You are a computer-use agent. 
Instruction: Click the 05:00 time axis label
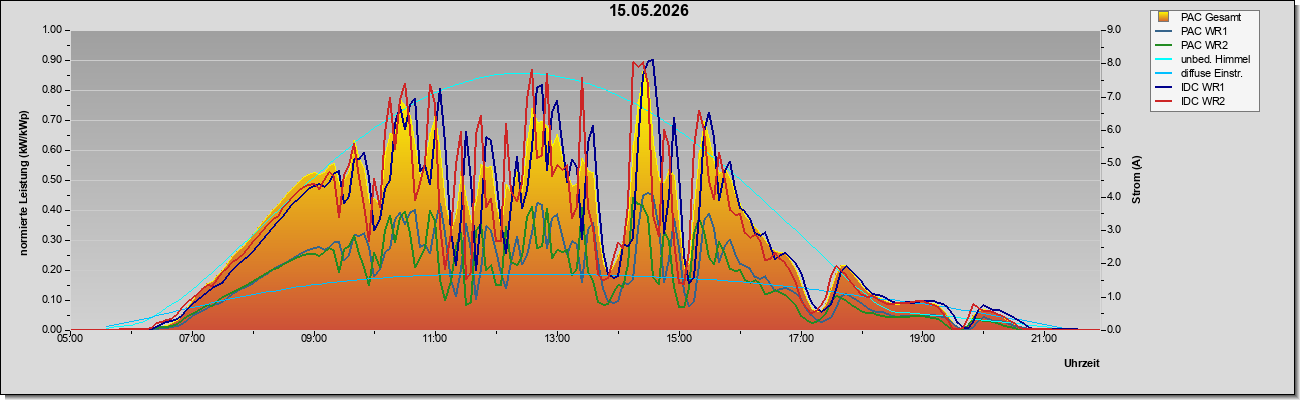pos(70,339)
